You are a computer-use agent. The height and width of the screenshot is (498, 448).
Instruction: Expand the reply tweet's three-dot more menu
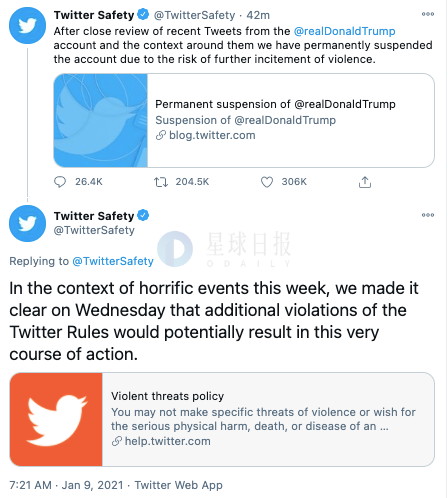click(428, 215)
